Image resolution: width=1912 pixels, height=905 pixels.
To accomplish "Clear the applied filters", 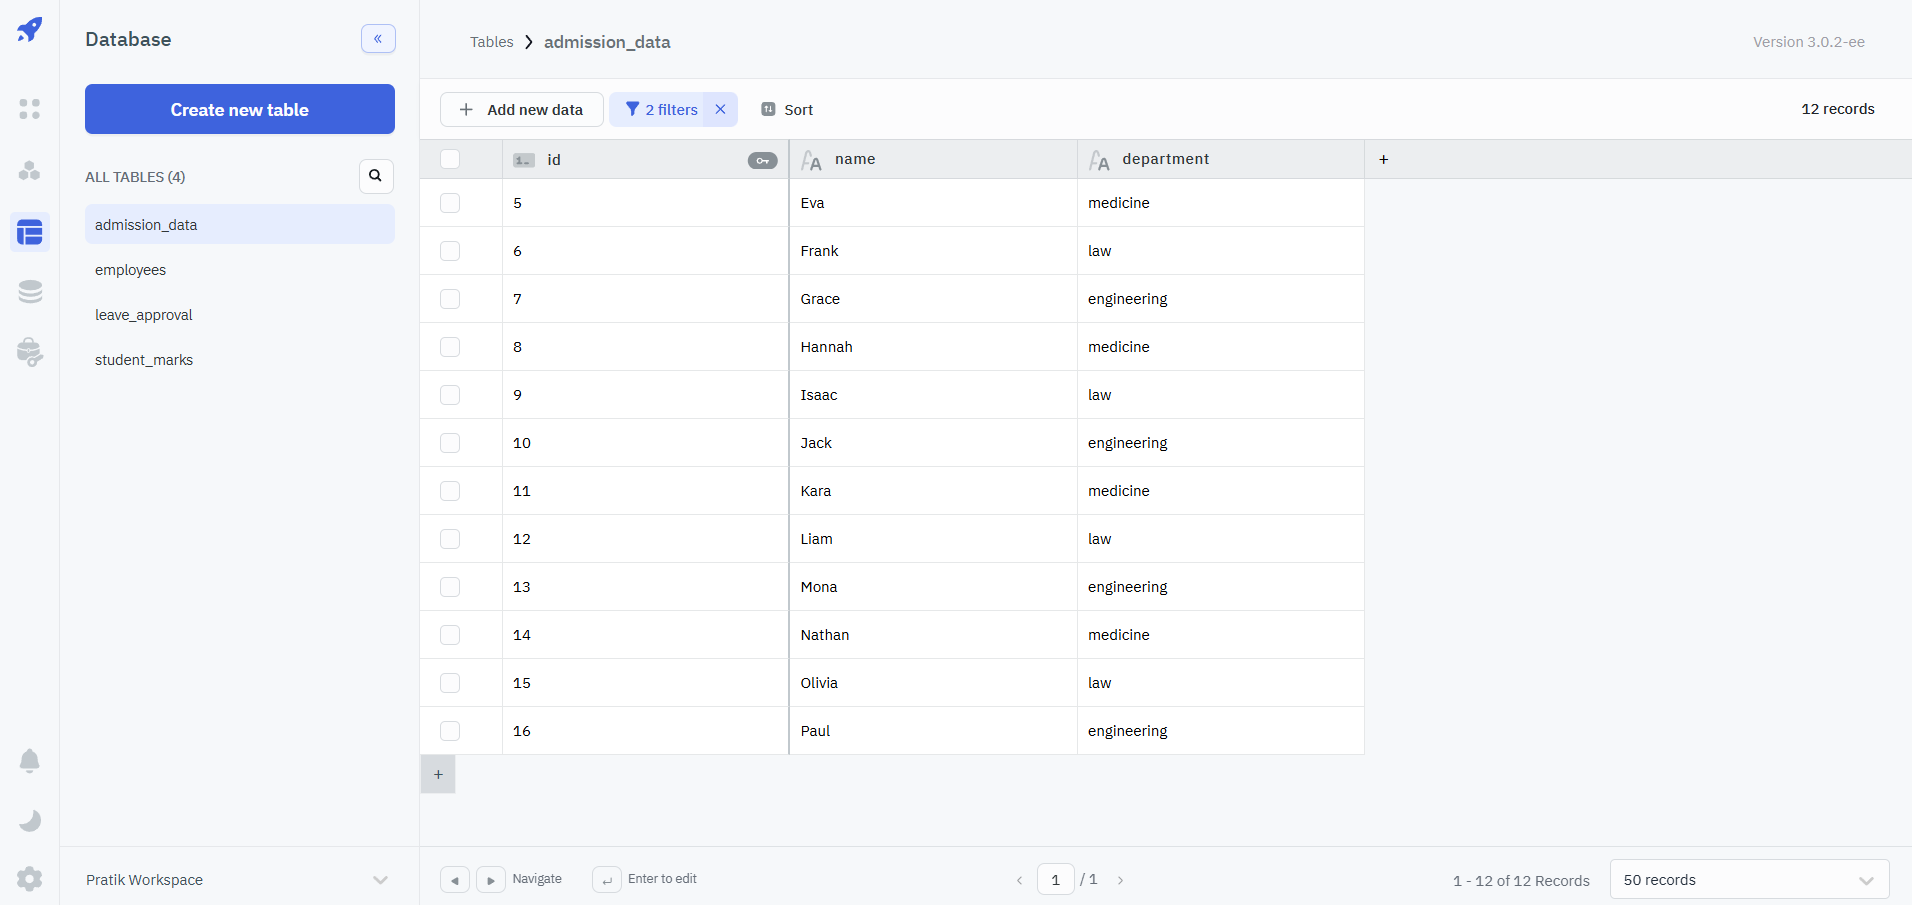I will coord(720,110).
